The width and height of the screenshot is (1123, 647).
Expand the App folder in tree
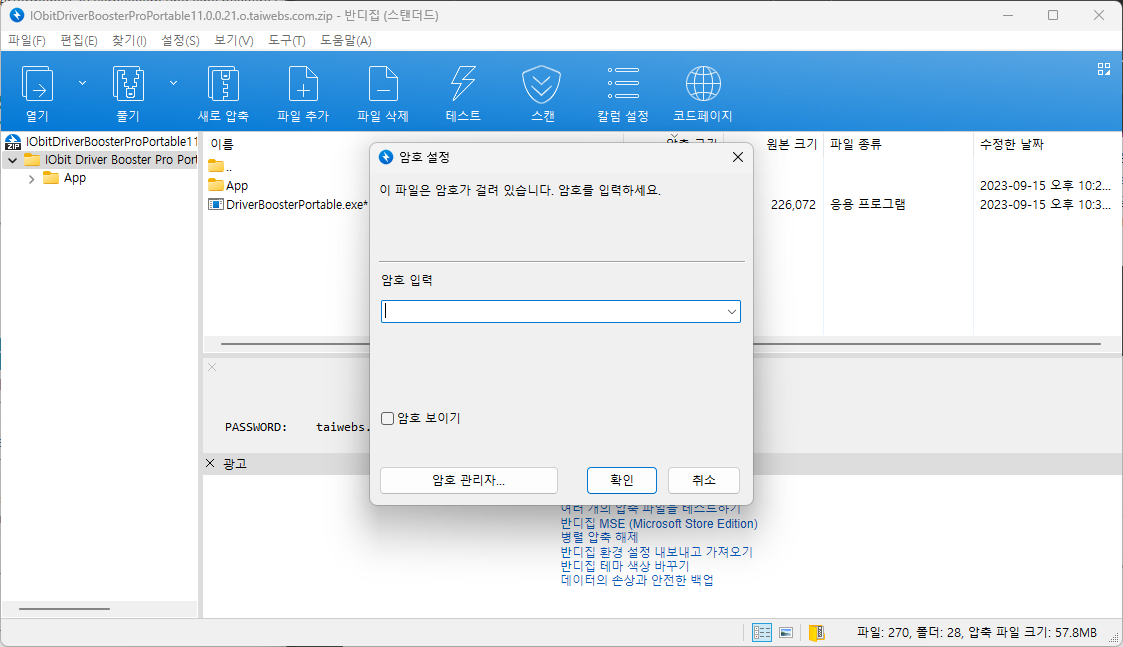click(x=31, y=178)
